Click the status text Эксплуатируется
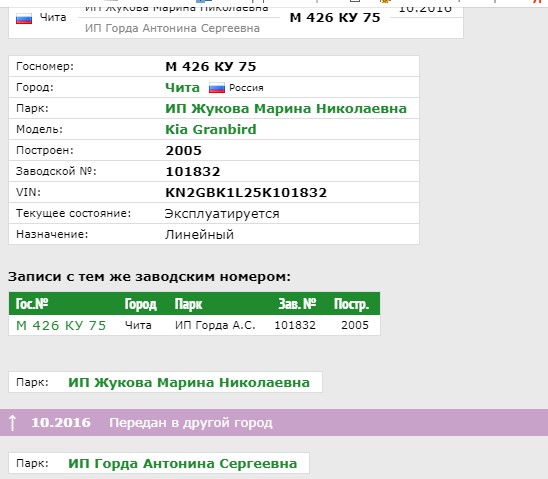548x479 pixels. (x=222, y=213)
